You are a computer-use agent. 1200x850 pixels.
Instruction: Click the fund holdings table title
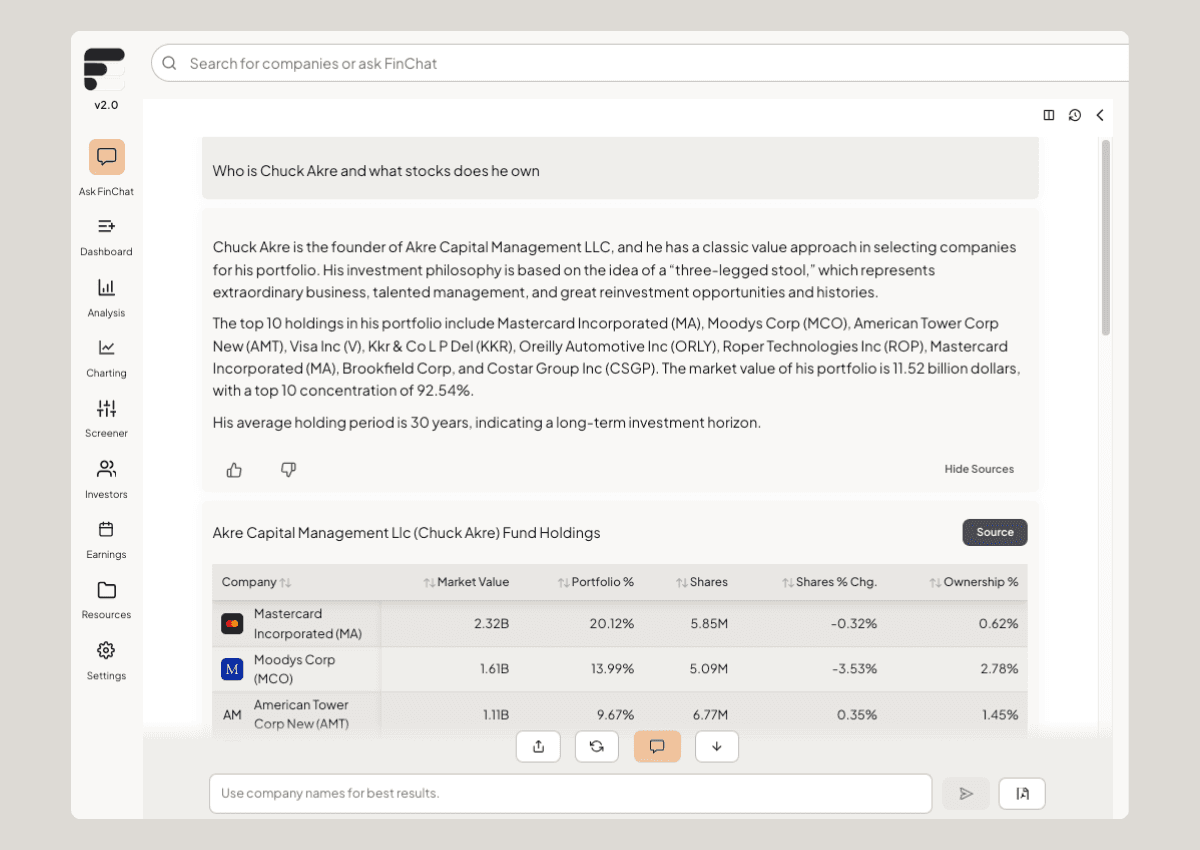pyautogui.click(x=406, y=533)
